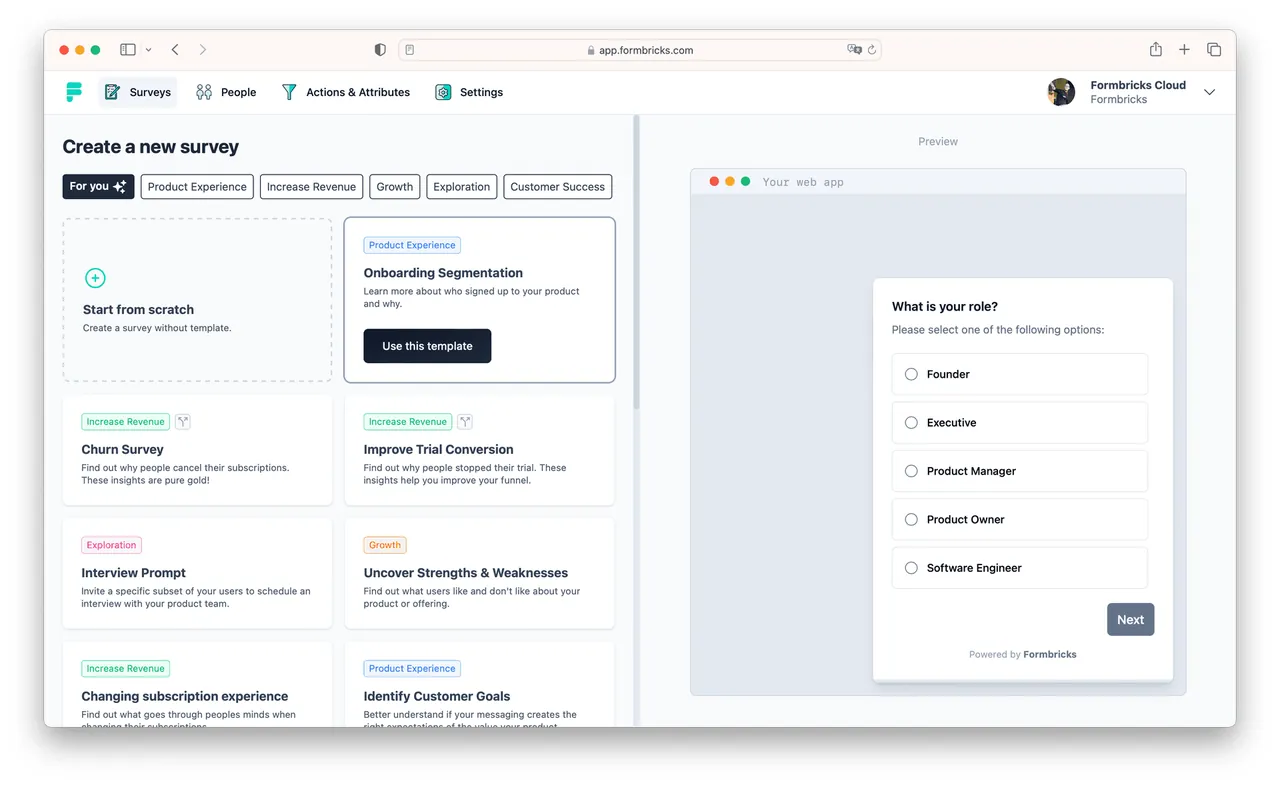1280x785 pixels.
Task: Select the Exploration filter
Action: [462, 187]
